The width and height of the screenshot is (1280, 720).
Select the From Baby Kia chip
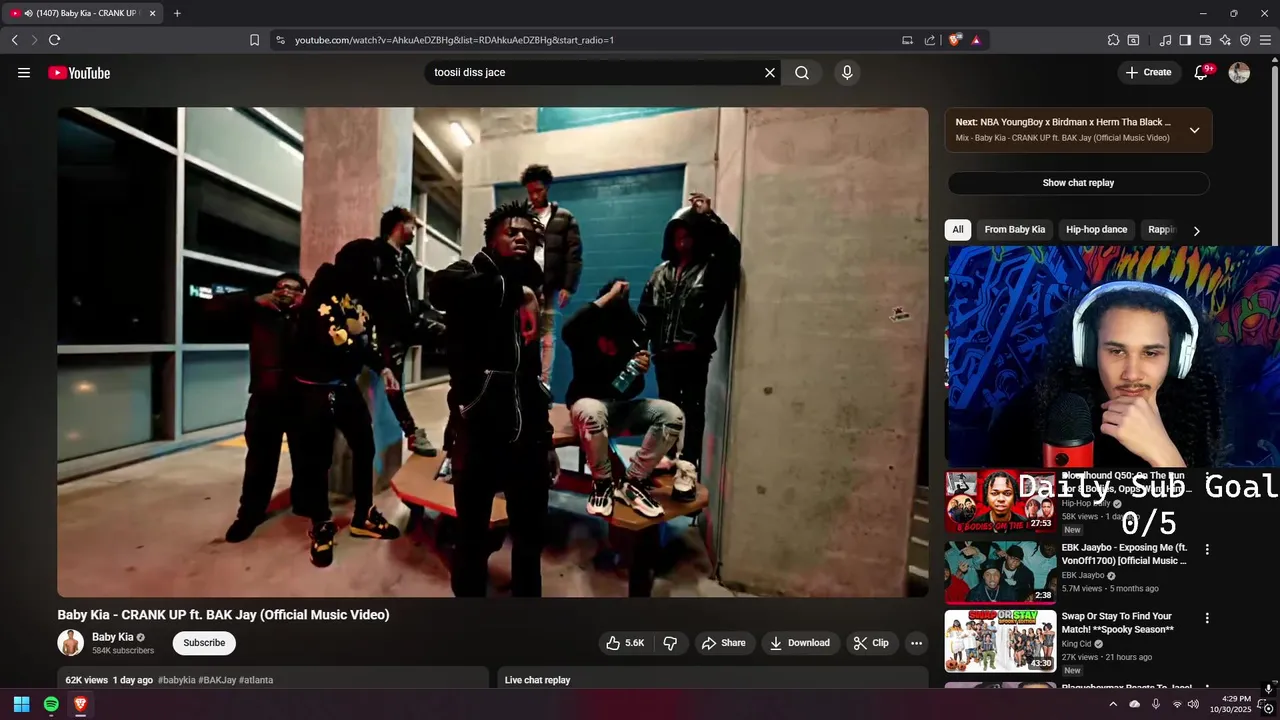coord(1014,230)
